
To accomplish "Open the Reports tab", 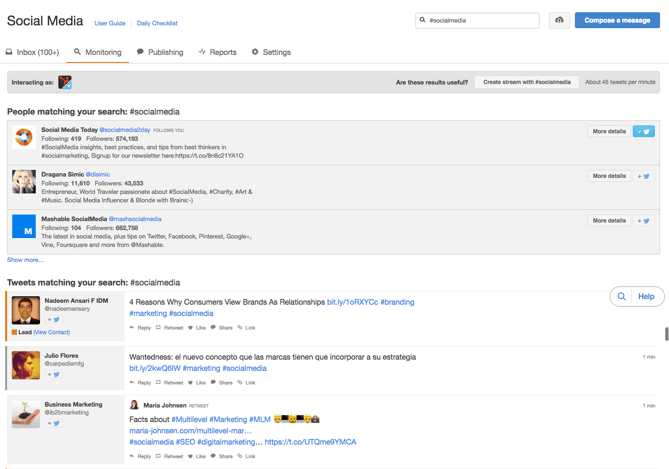I will (218, 52).
